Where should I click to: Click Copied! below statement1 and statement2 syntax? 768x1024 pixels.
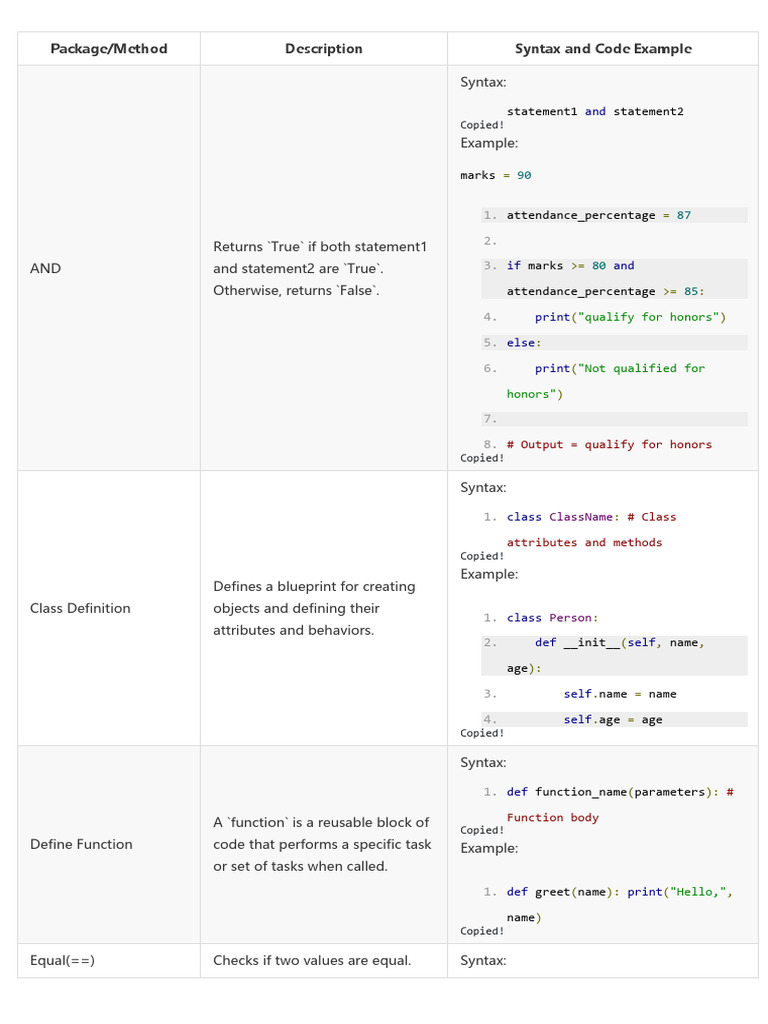coord(482,125)
